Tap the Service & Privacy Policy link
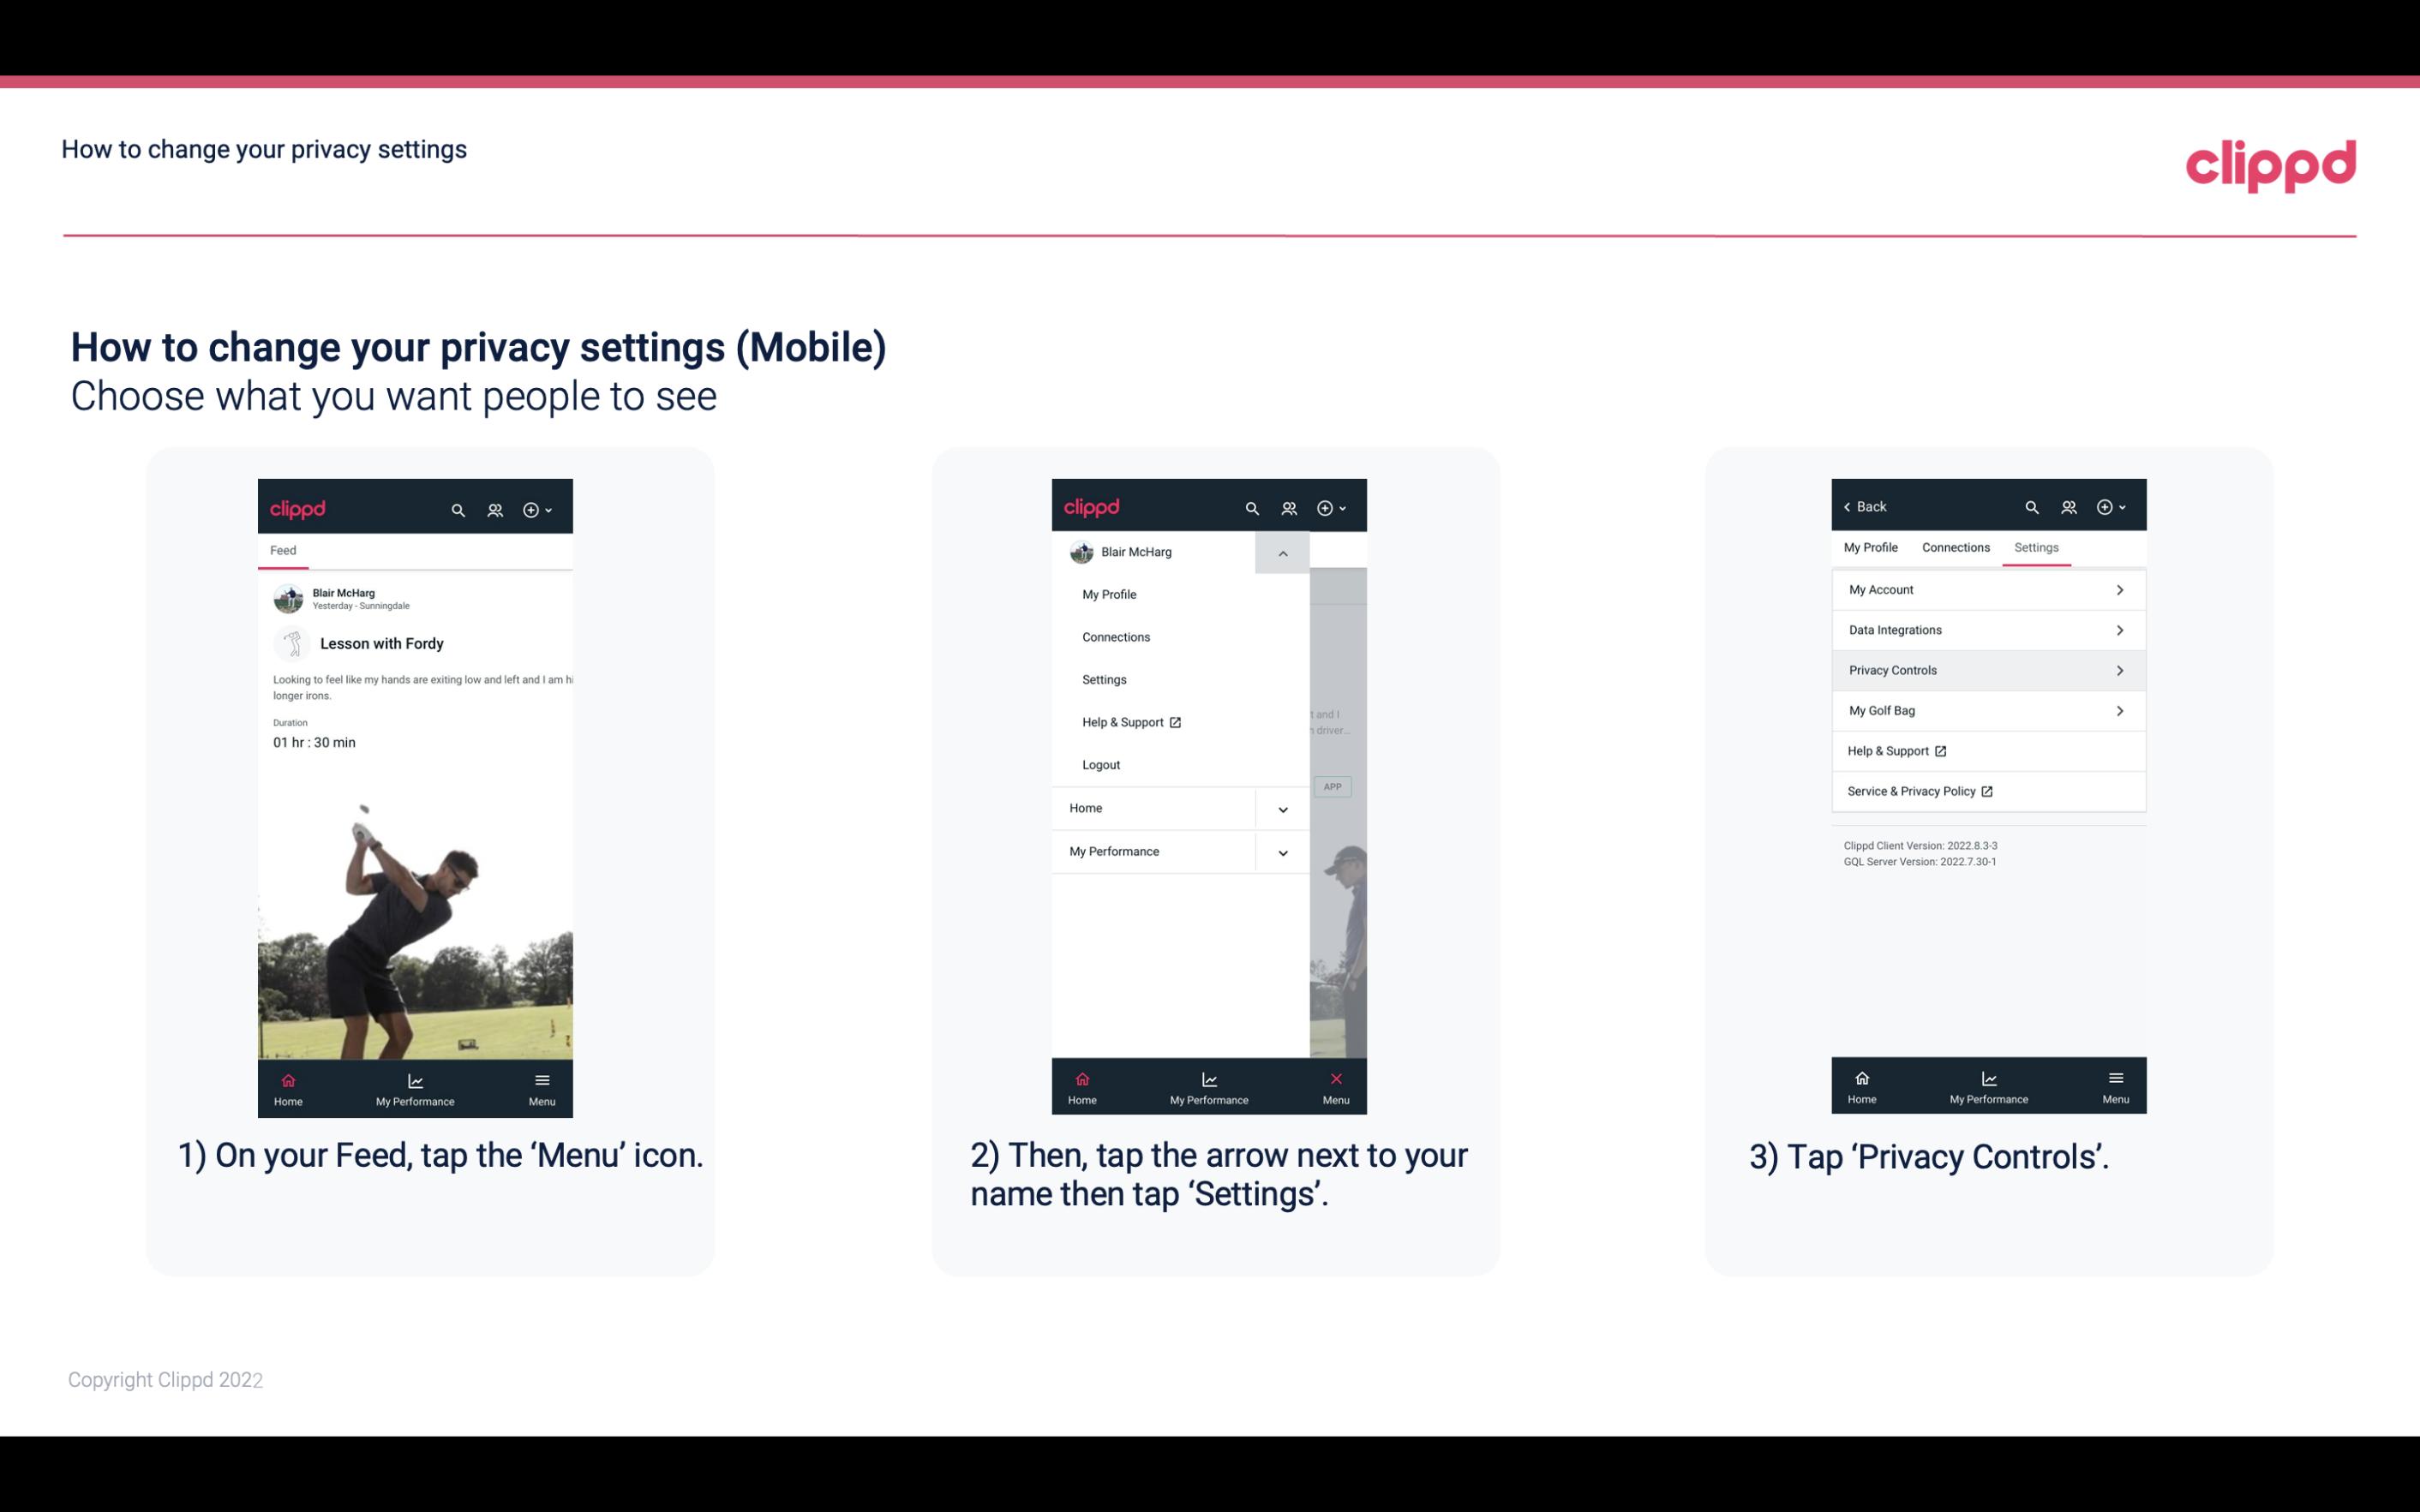The image size is (2420, 1512). 1913,791
